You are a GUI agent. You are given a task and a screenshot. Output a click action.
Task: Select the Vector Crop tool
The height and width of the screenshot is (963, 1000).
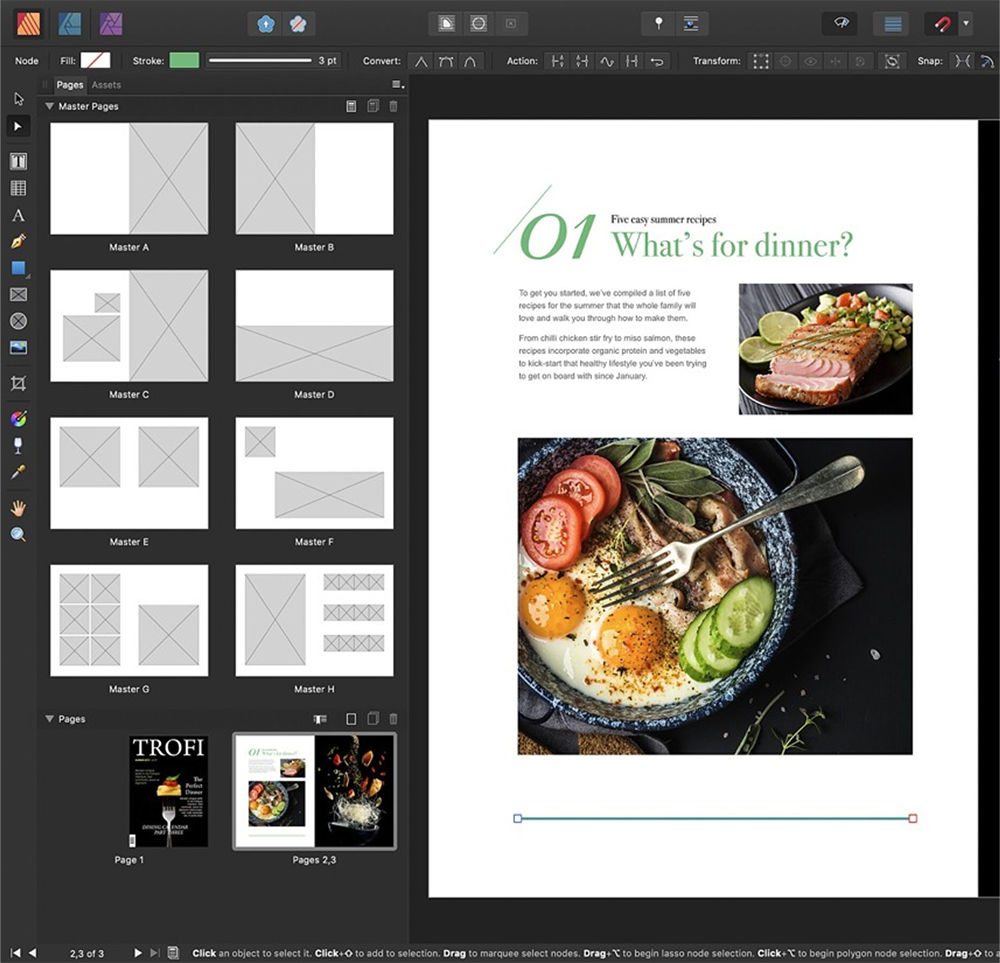[x=18, y=383]
